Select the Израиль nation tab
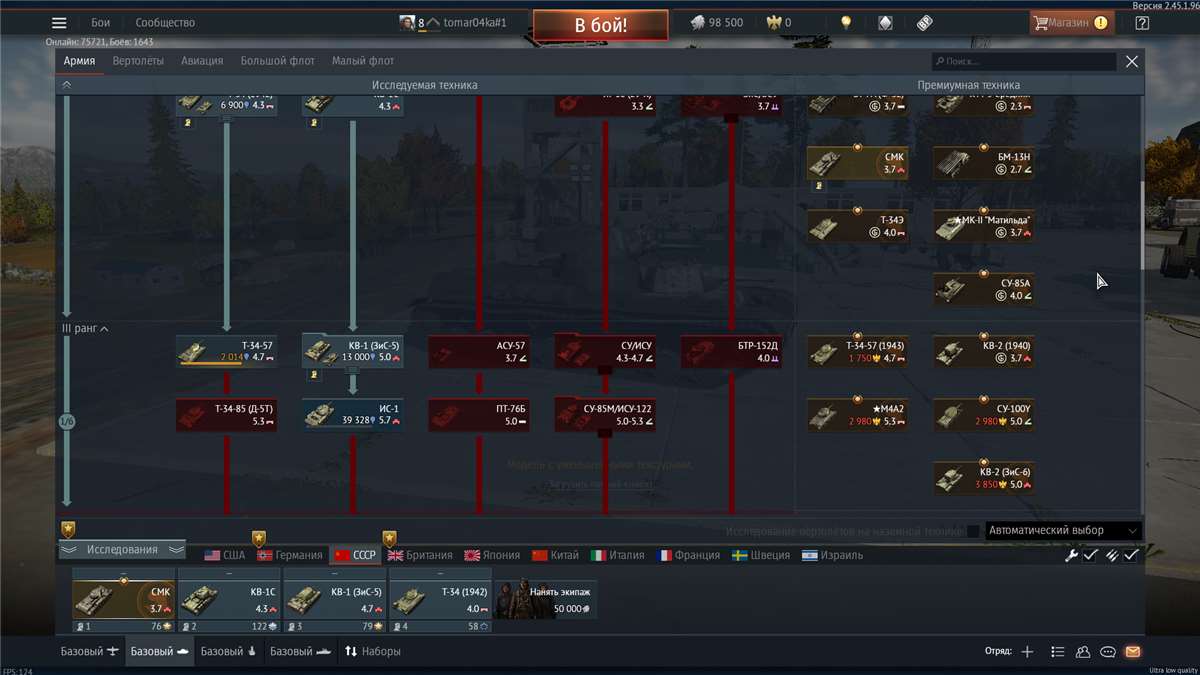 tap(832, 555)
